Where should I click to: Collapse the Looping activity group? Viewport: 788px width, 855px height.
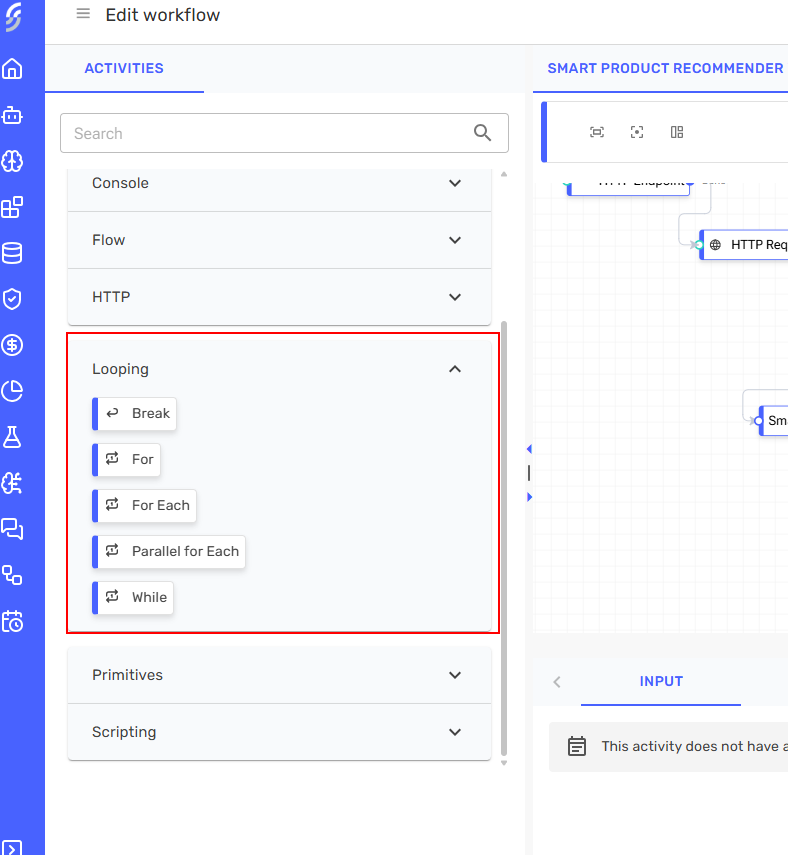(455, 369)
